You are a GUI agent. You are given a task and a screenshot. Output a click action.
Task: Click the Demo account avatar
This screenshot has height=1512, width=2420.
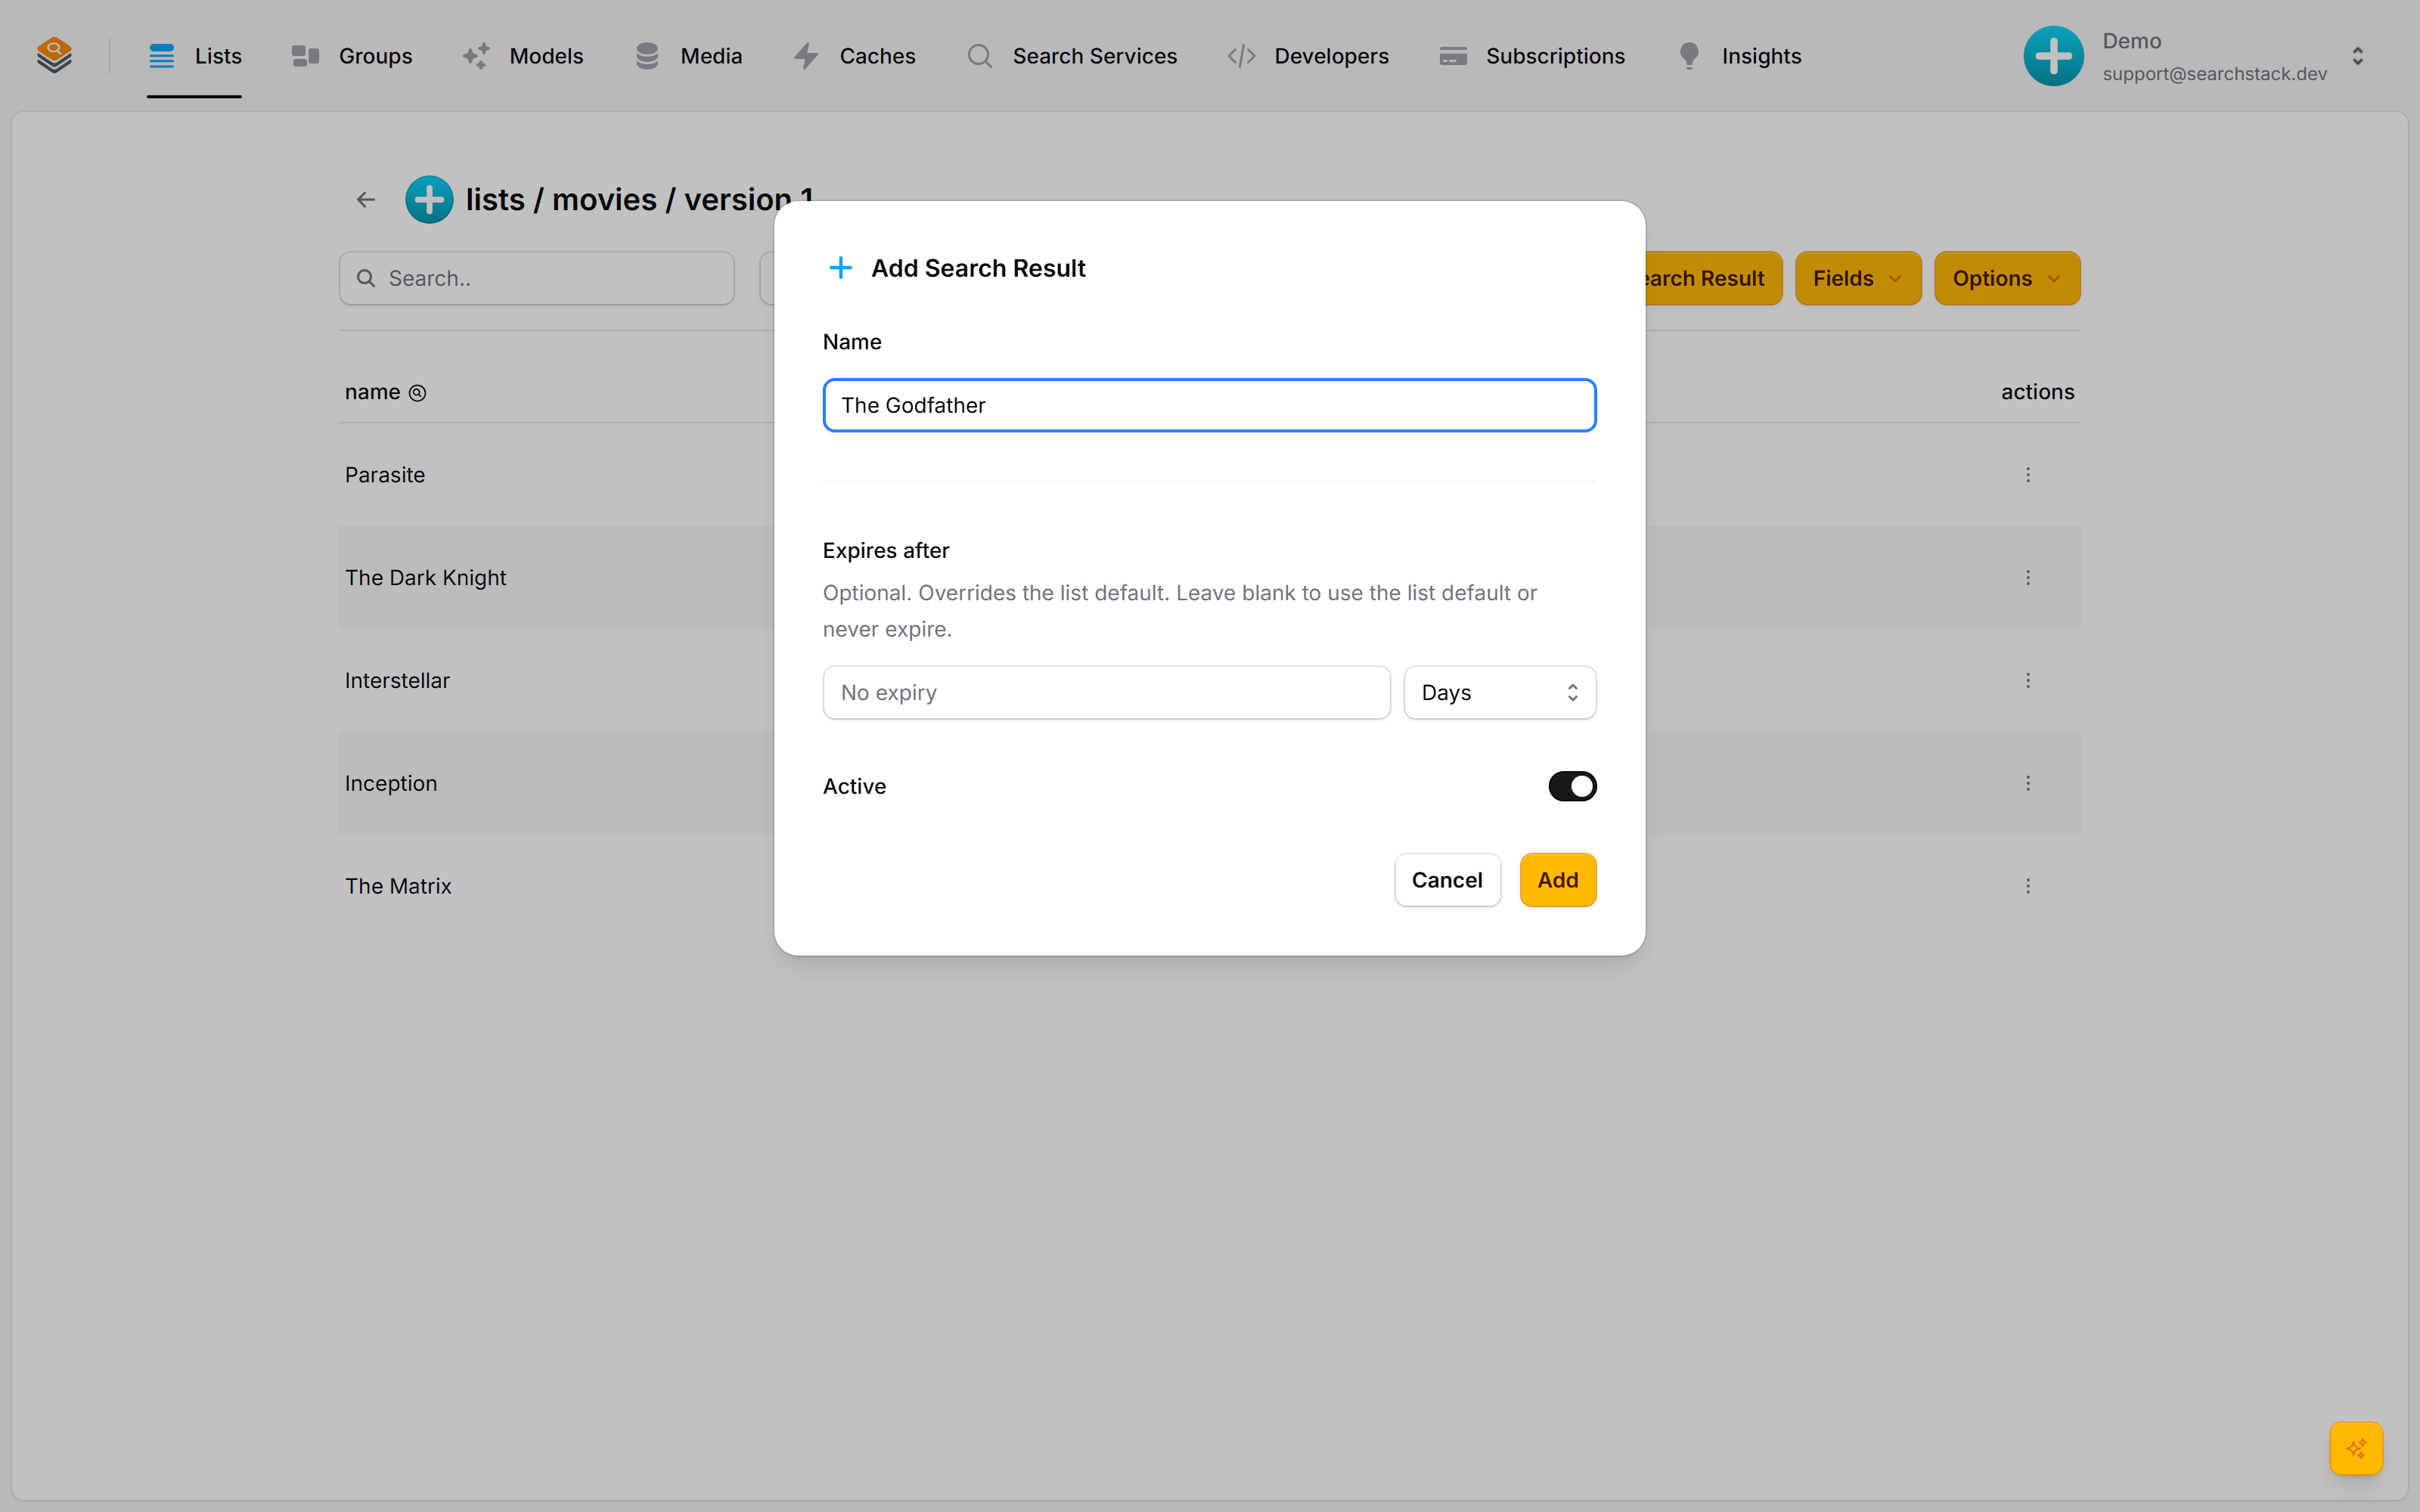[2053, 56]
